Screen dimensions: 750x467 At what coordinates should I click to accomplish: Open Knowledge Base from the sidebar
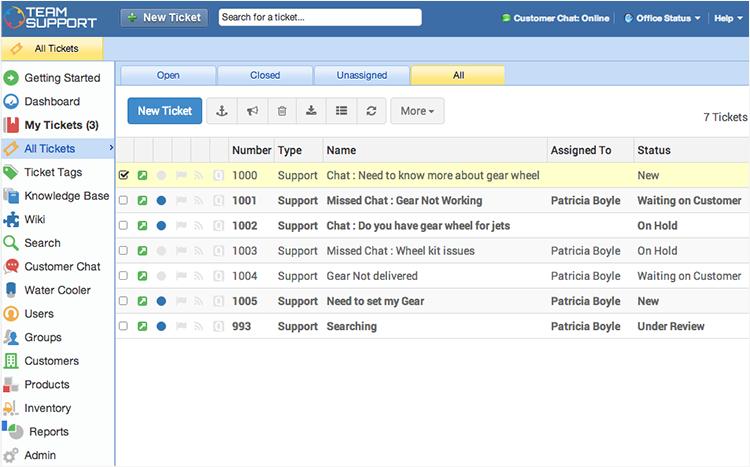point(66,196)
